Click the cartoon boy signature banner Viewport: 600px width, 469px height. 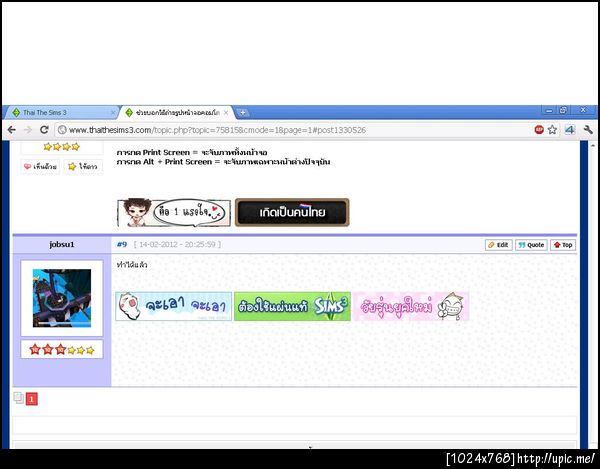174,212
